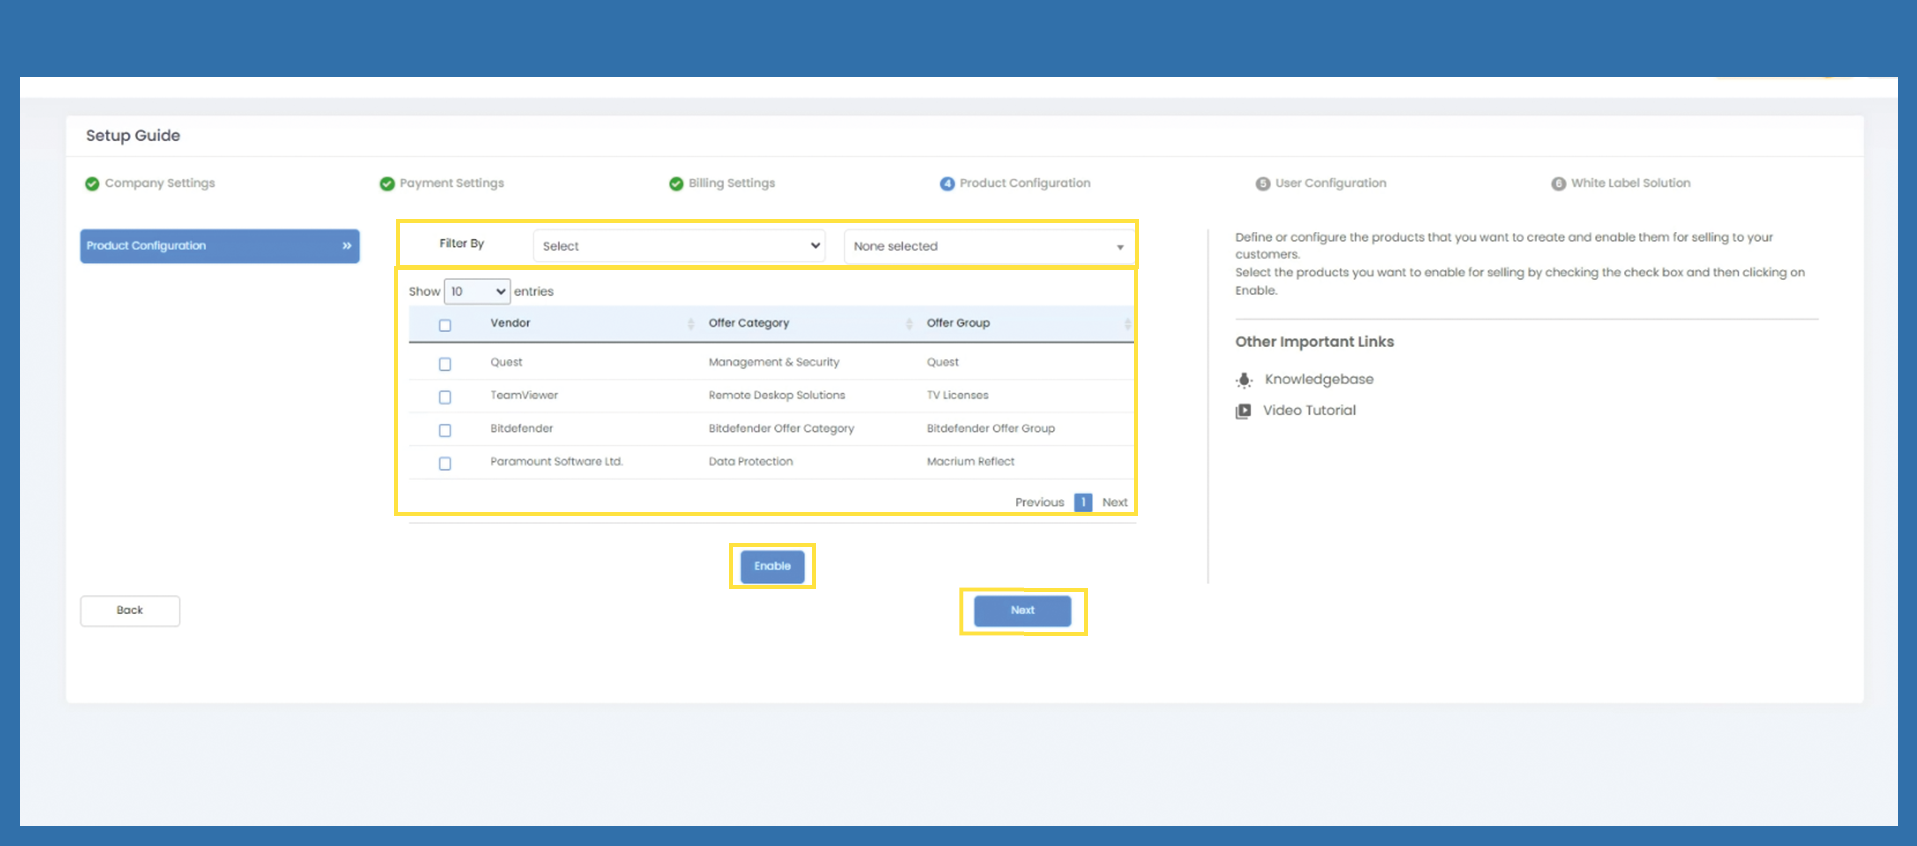Click the Payment Settings green checkmark icon
Screen dimensions: 1917x846
click(x=387, y=184)
